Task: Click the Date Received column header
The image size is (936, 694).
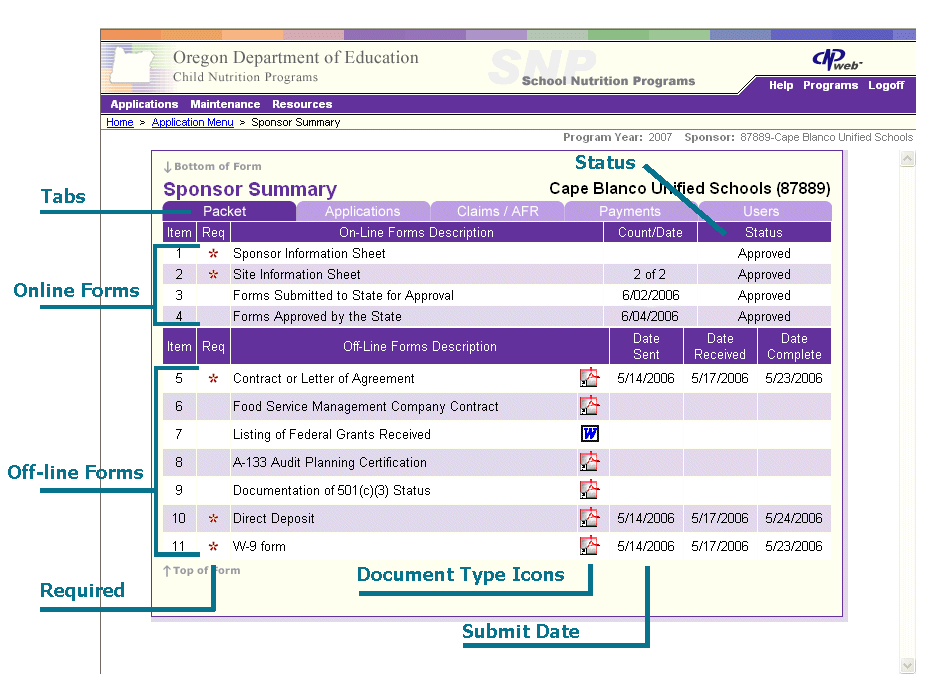Action: click(x=720, y=346)
